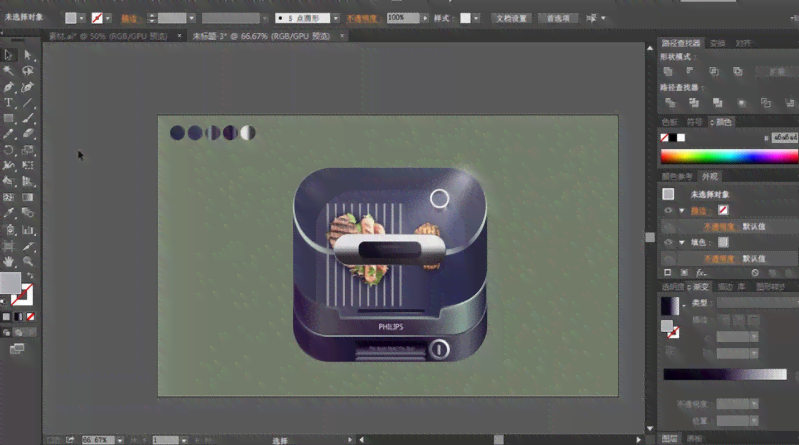The height and width of the screenshot is (445, 799).
Task: Select the Artboard tool
Action: coord(9,246)
